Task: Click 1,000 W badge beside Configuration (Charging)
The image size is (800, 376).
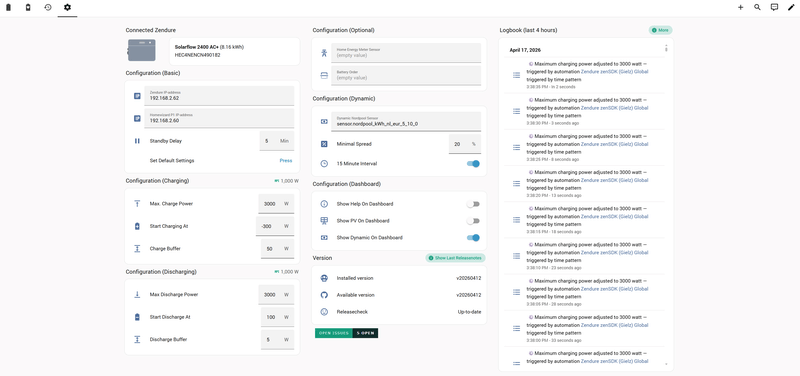Action: click(x=287, y=181)
